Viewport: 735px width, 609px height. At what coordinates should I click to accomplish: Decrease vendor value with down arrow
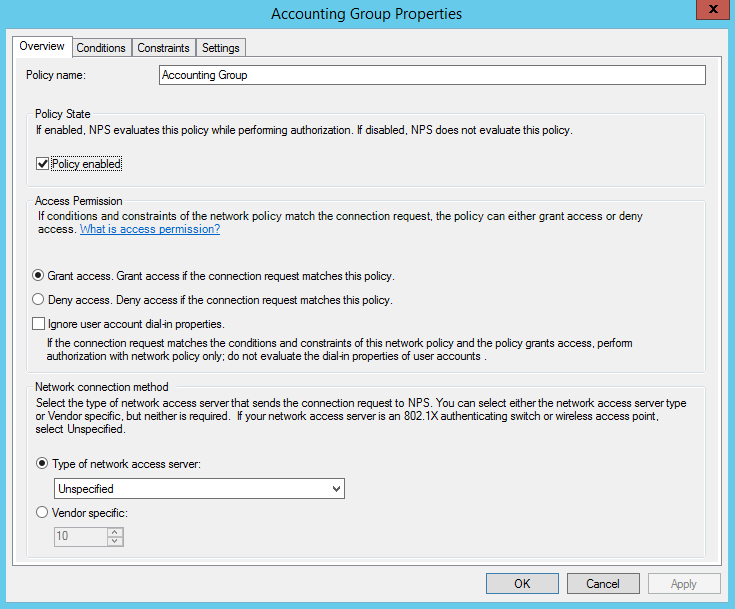[115, 541]
